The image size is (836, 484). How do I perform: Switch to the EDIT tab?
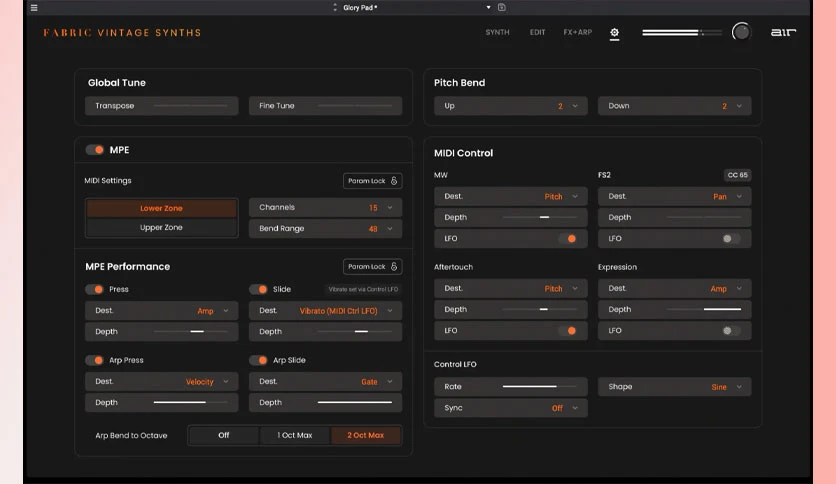coord(537,33)
